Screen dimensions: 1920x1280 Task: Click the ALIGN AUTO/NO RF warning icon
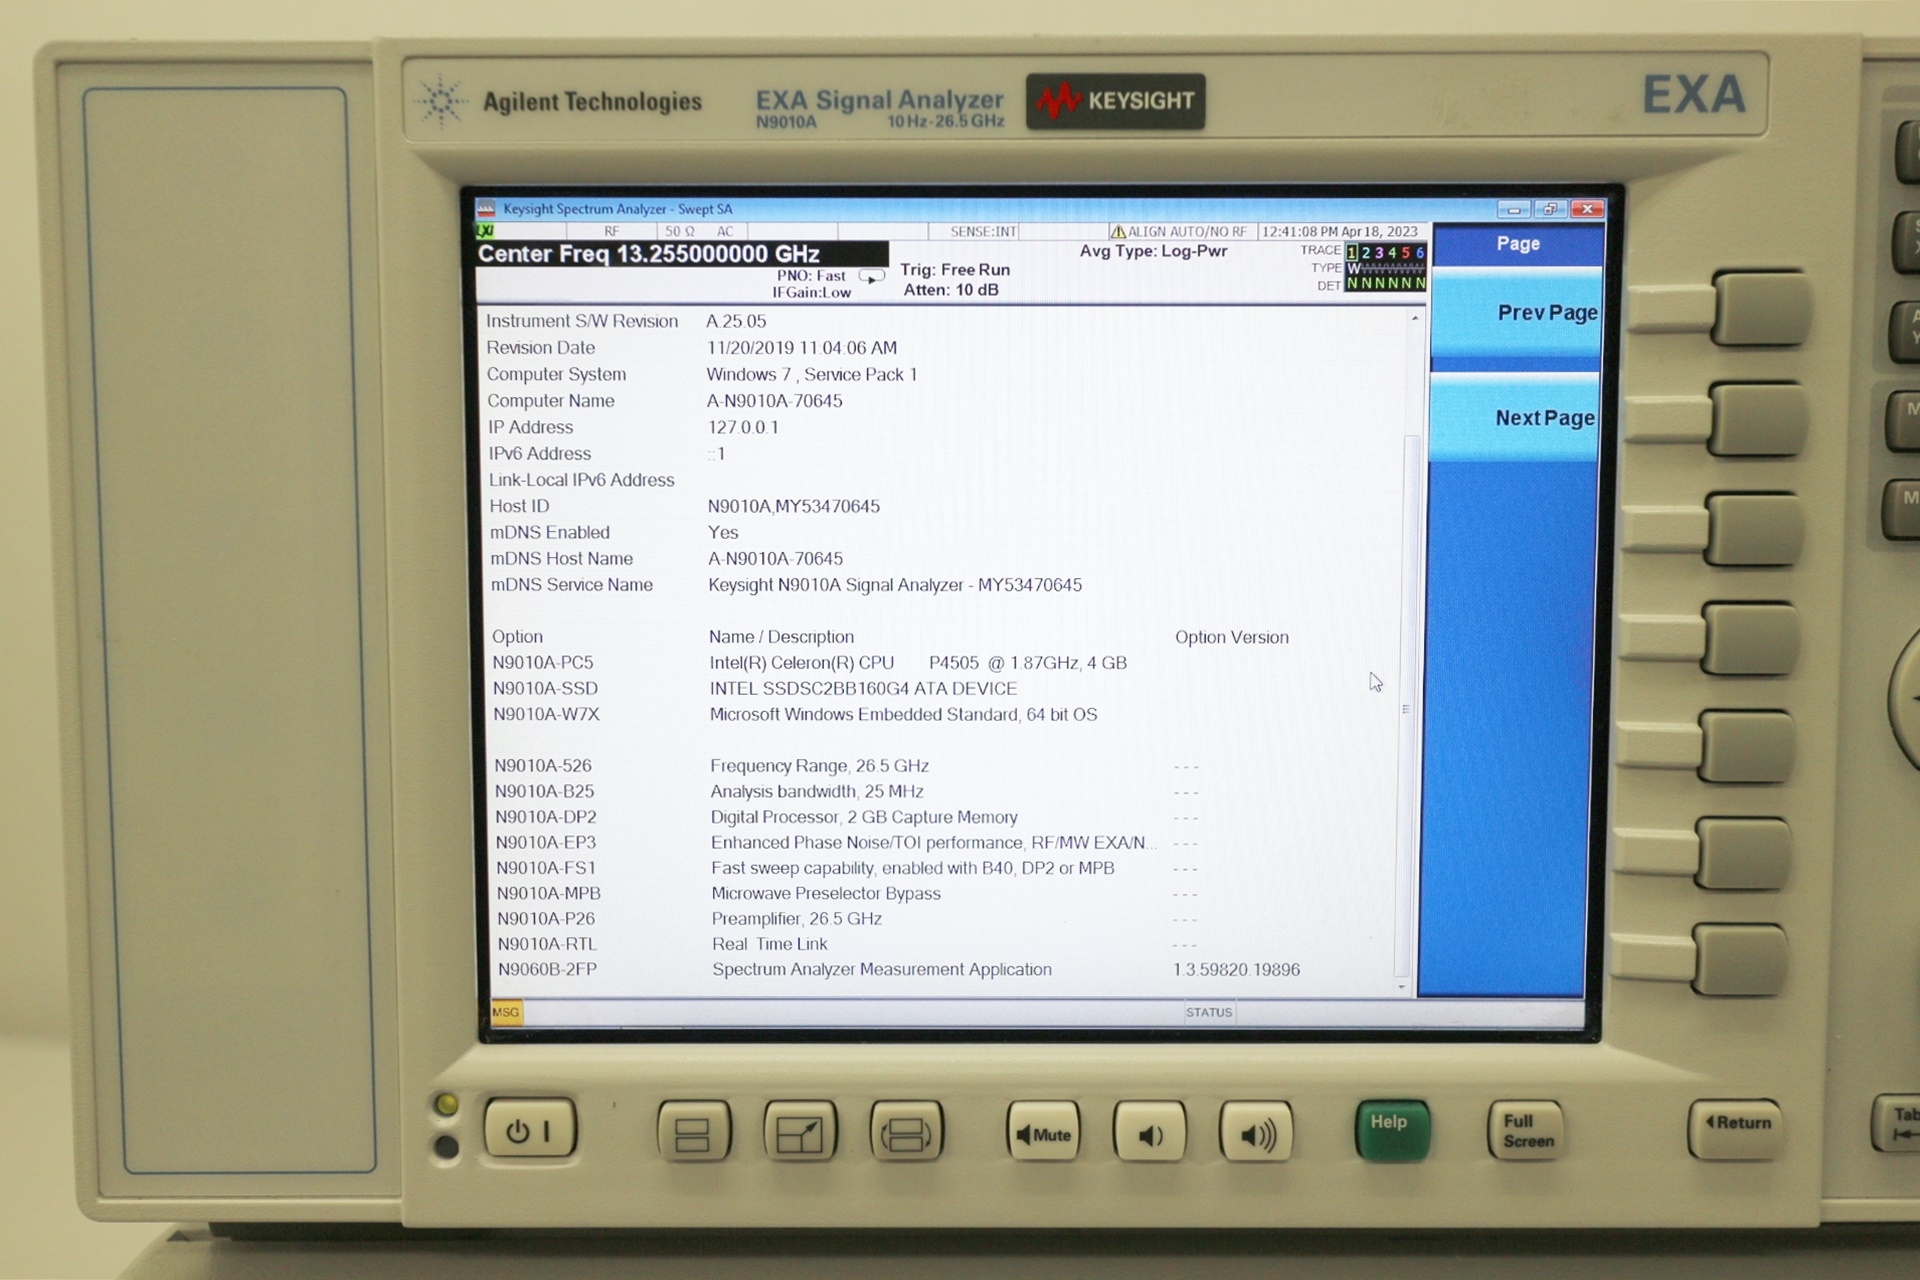1118,231
